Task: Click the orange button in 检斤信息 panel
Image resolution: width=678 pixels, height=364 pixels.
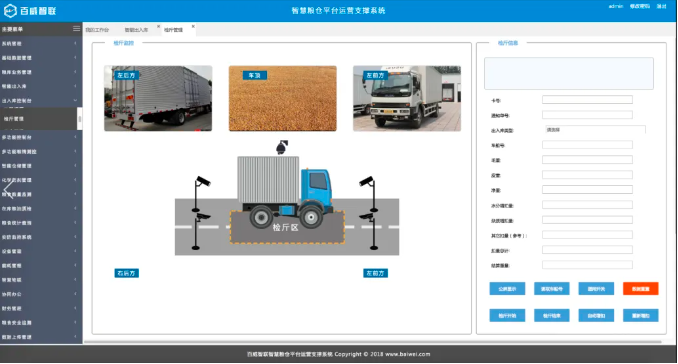Action: tap(640, 289)
